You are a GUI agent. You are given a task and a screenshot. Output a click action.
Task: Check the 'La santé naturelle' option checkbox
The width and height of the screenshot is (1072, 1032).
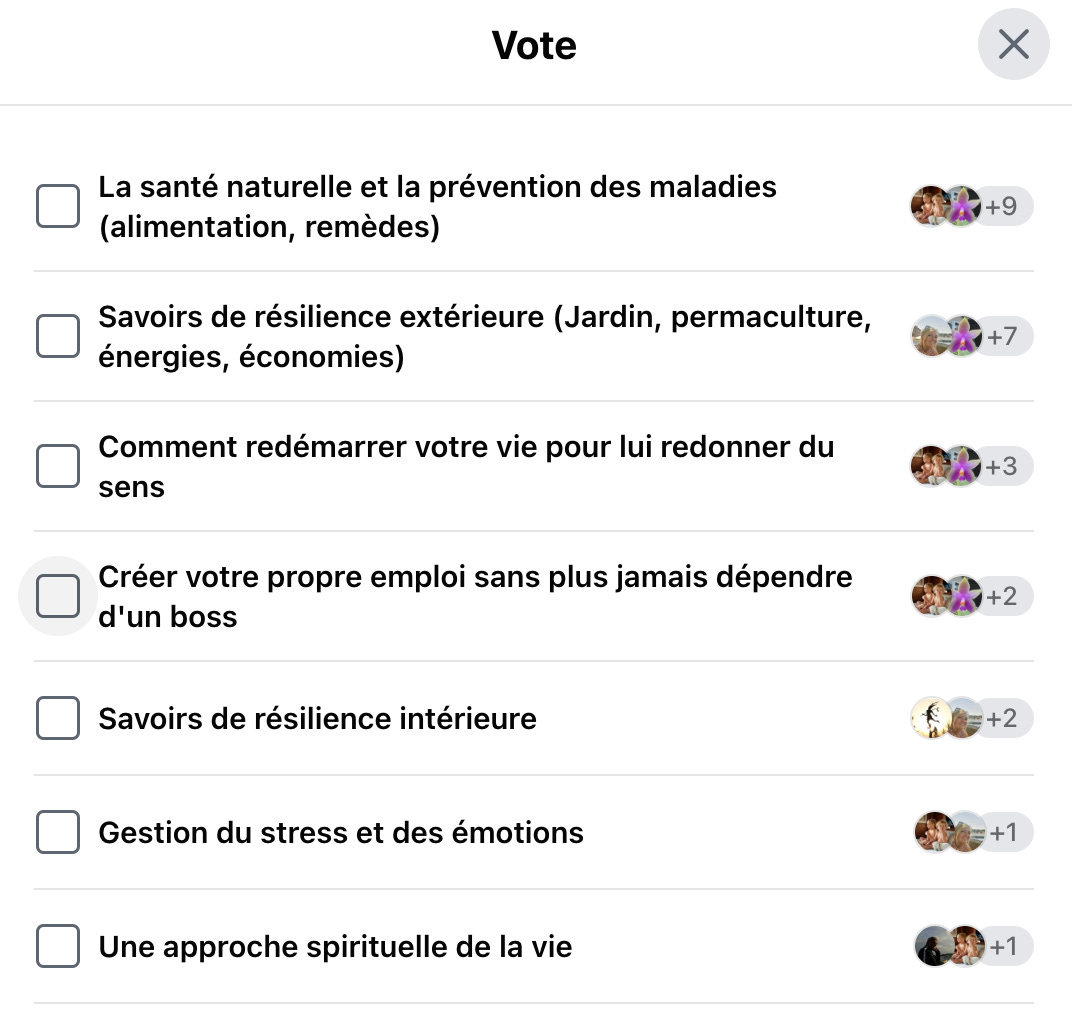(58, 206)
